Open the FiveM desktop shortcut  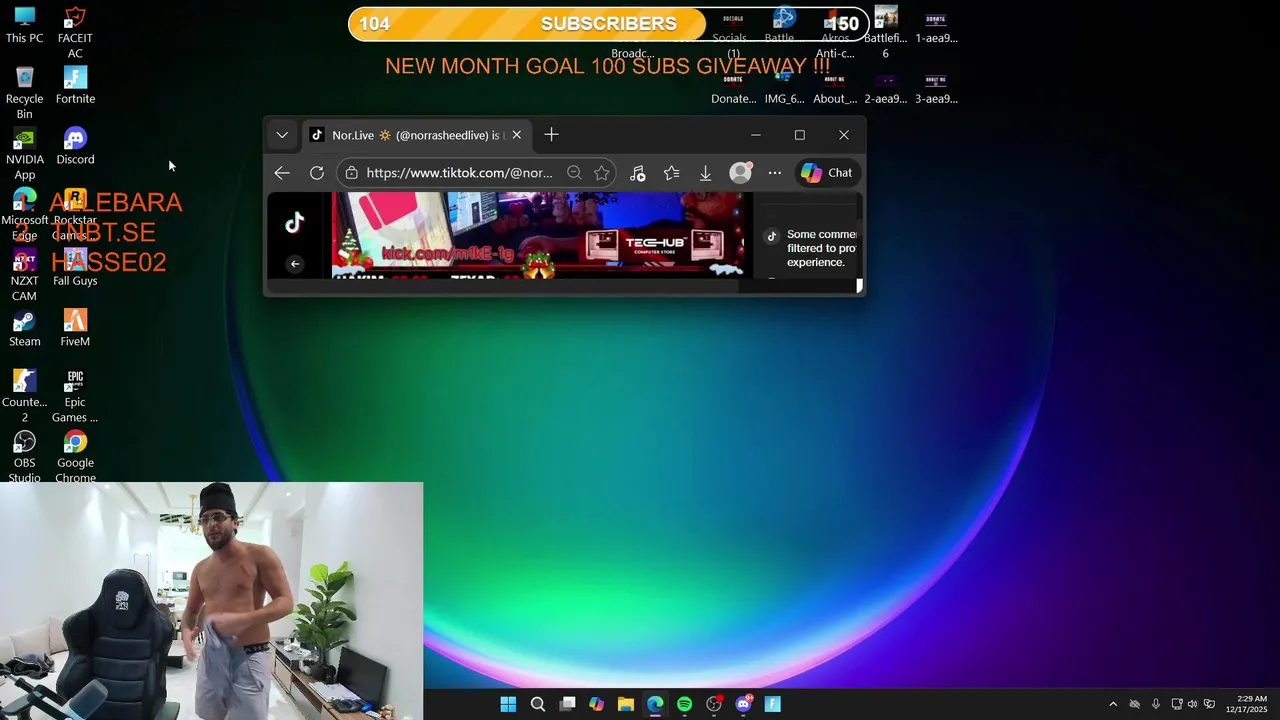coord(75,329)
